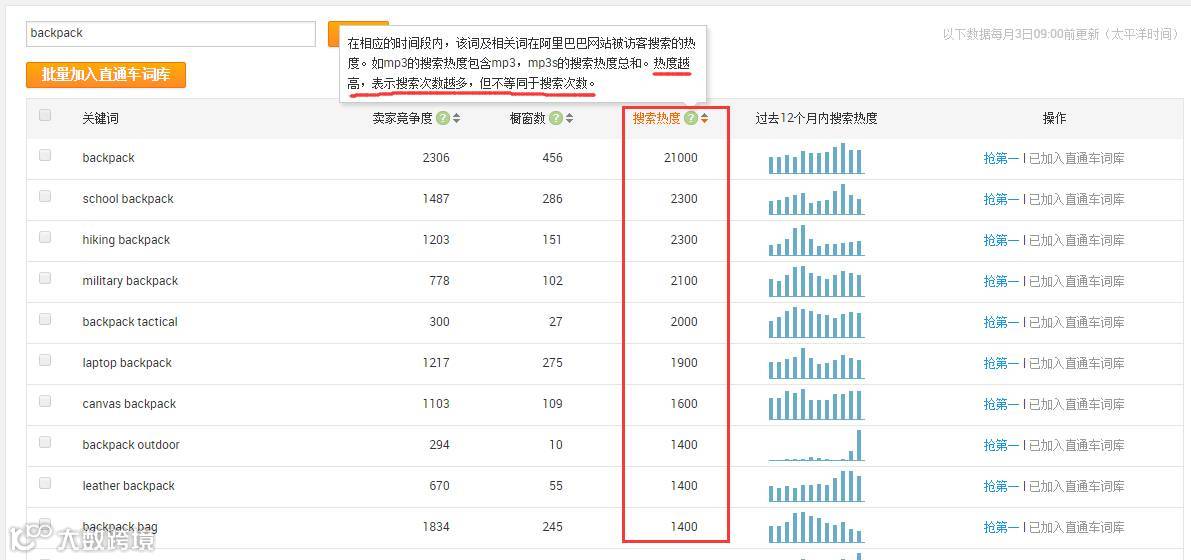This screenshot has height=560, width=1191.
Task: Select keyword text backpack tactical
Action: (x=130, y=322)
